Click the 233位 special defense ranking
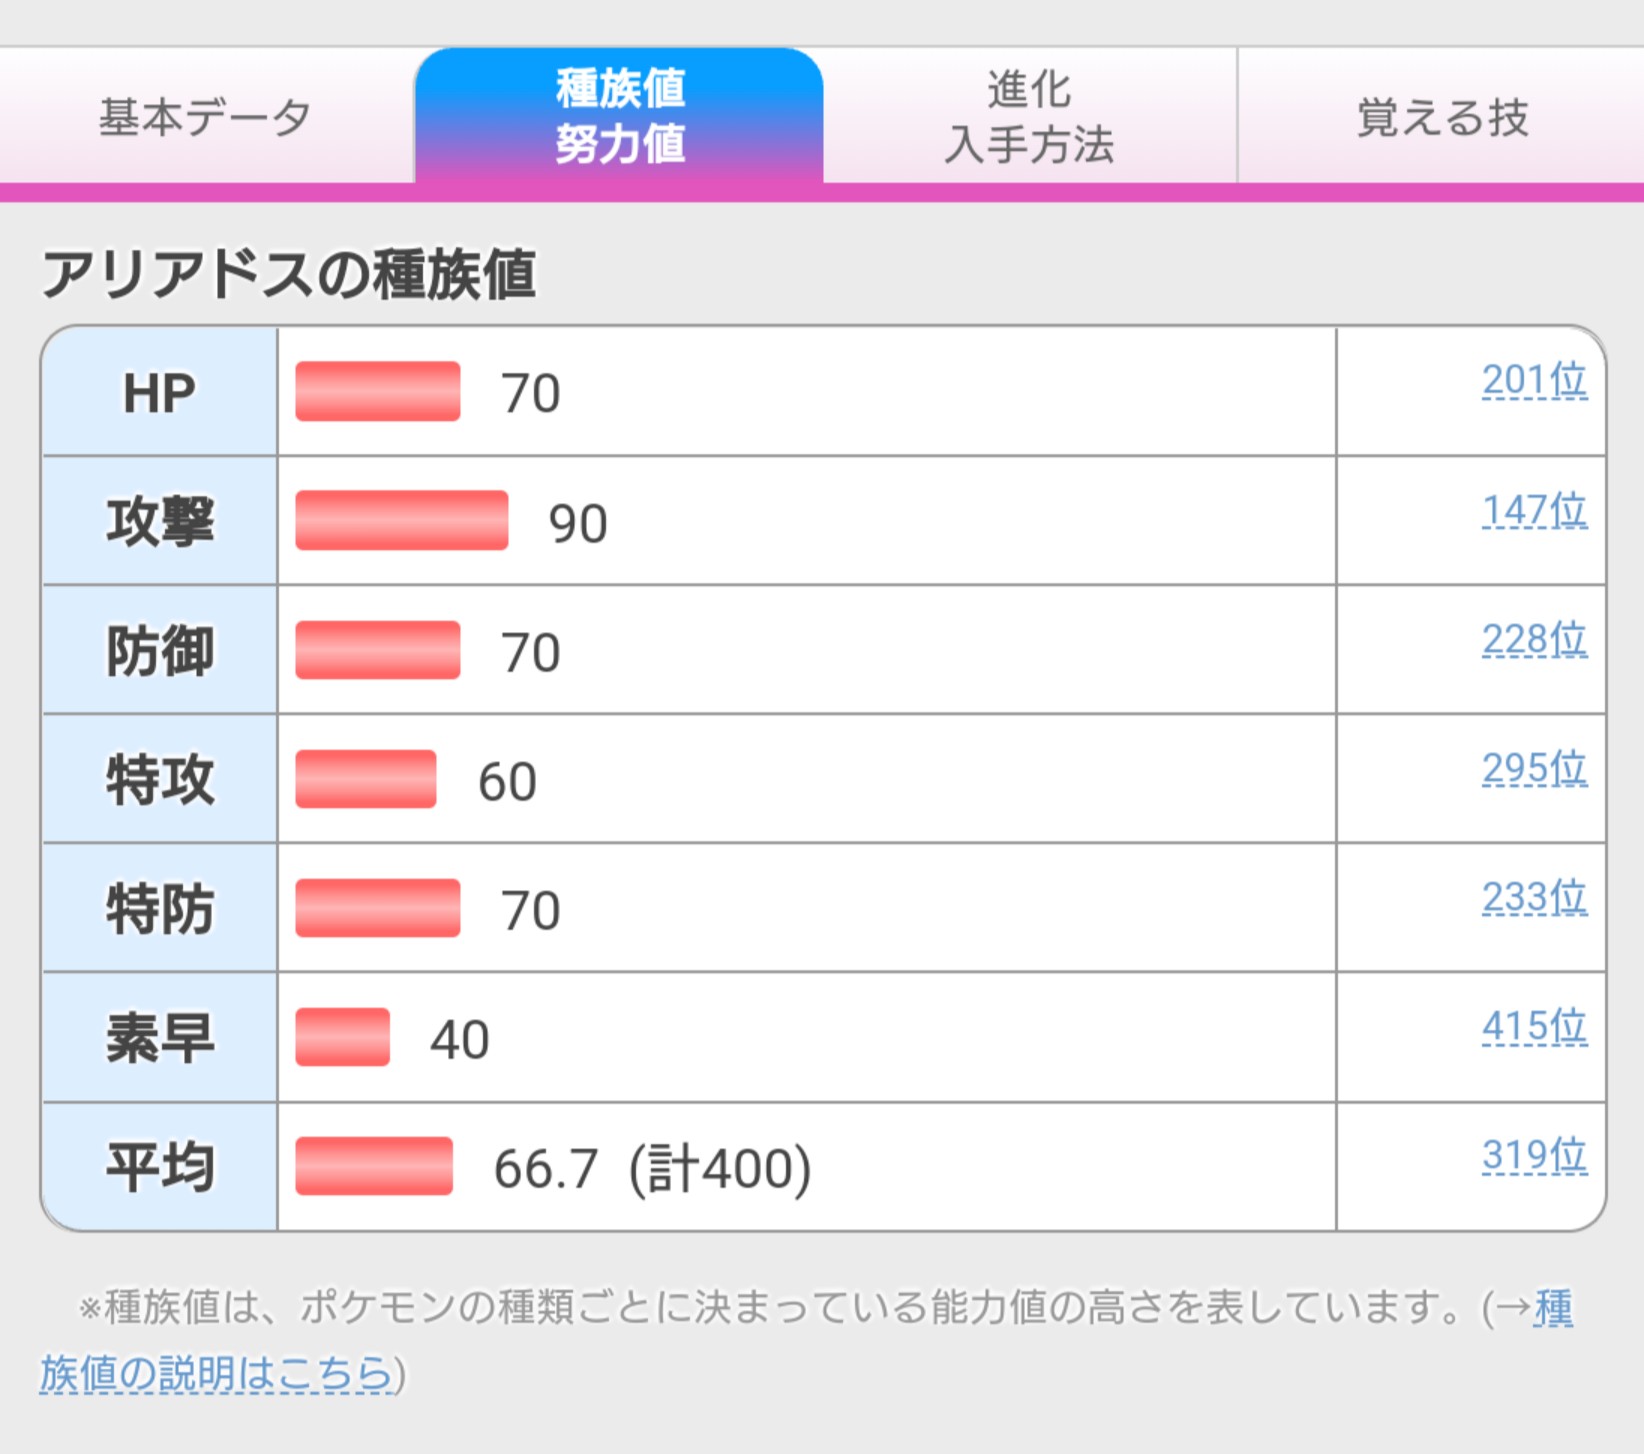The height and width of the screenshot is (1454, 1644). tap(1533, 898)
